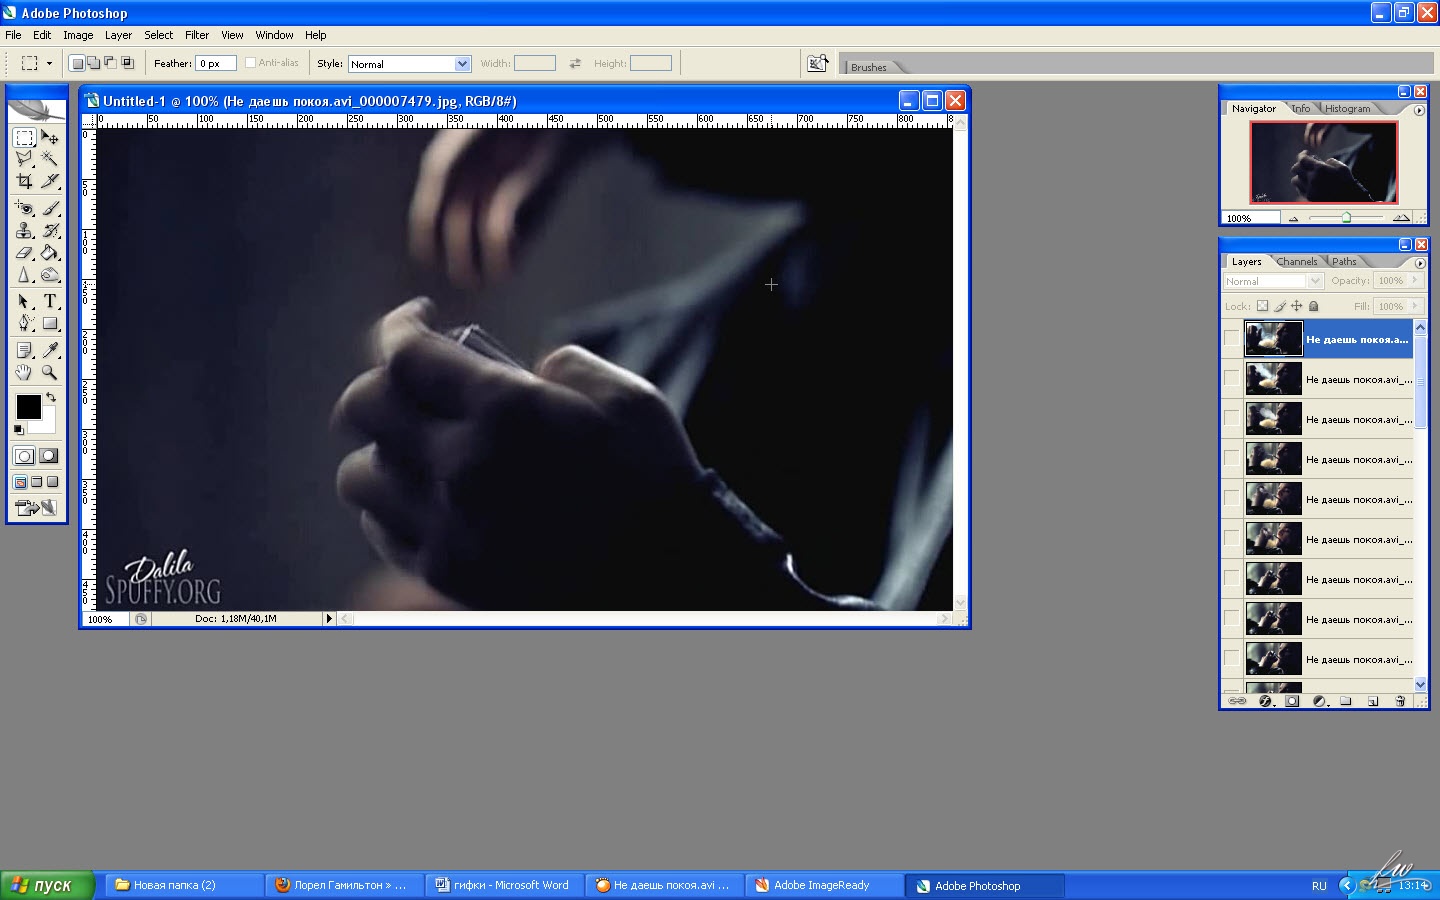Select the Horizontal Type tool

click(x=50, y=301)
